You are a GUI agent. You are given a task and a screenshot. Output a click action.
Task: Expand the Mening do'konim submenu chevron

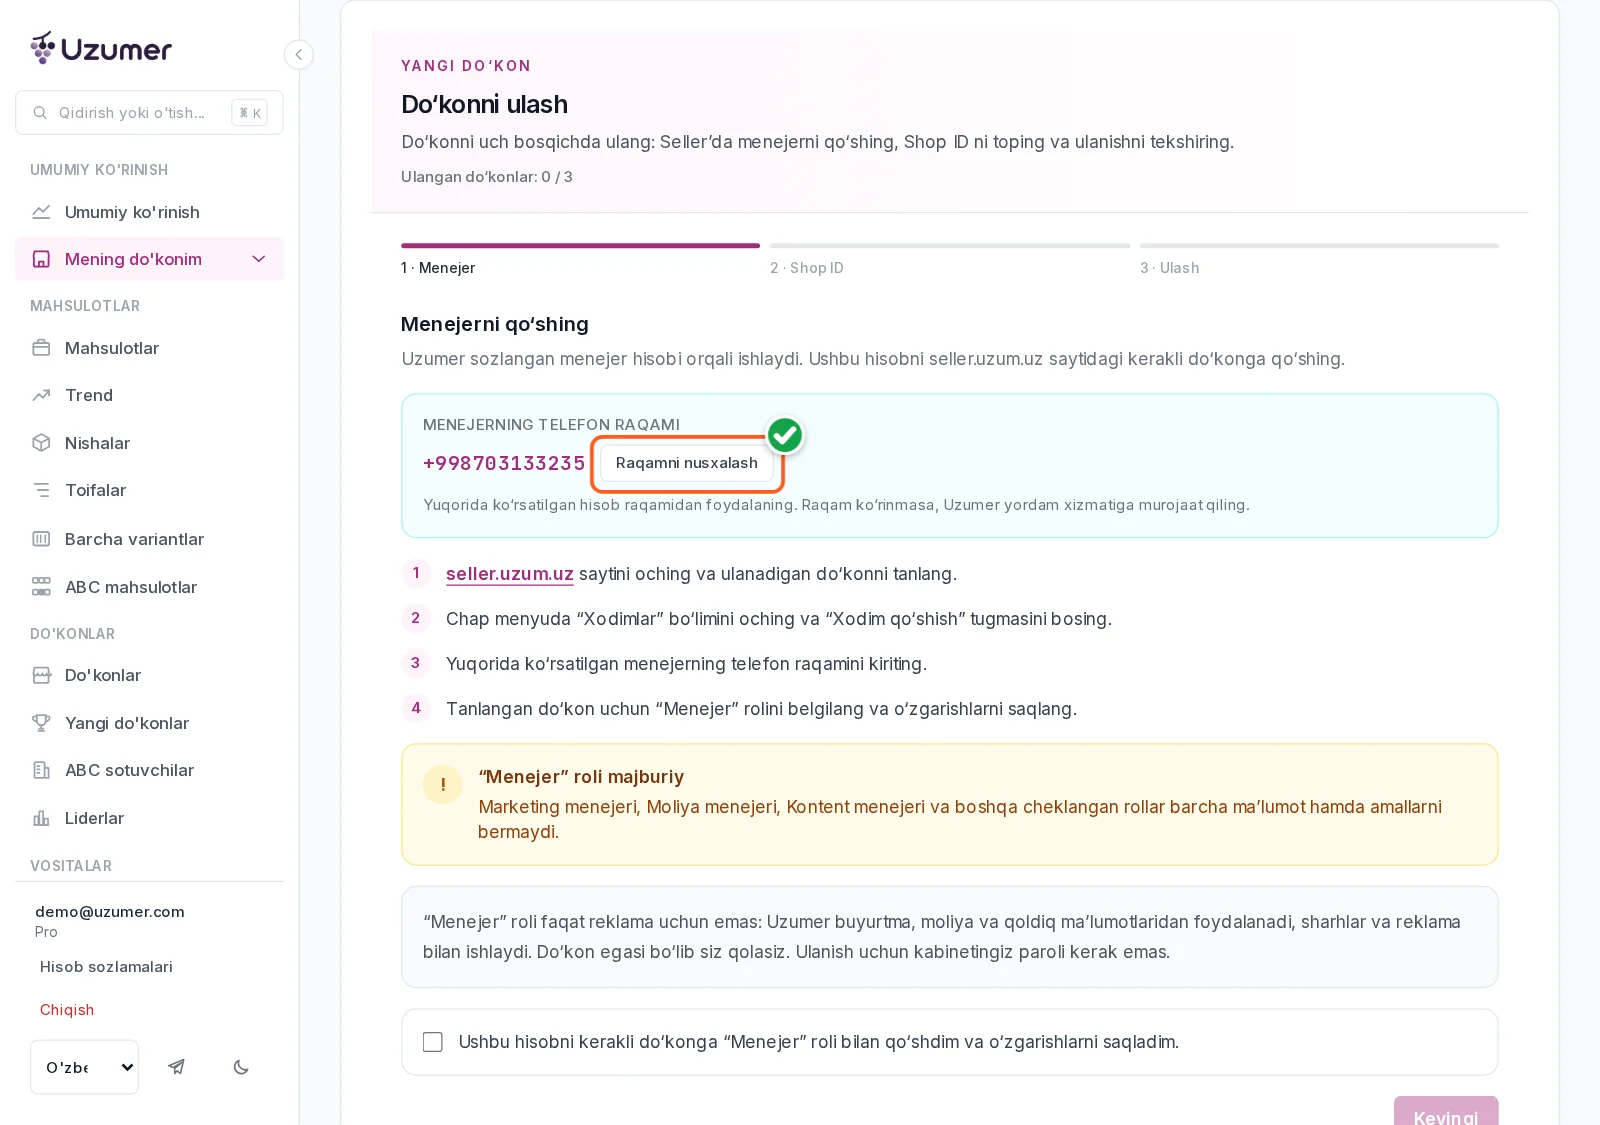(259, 259)
